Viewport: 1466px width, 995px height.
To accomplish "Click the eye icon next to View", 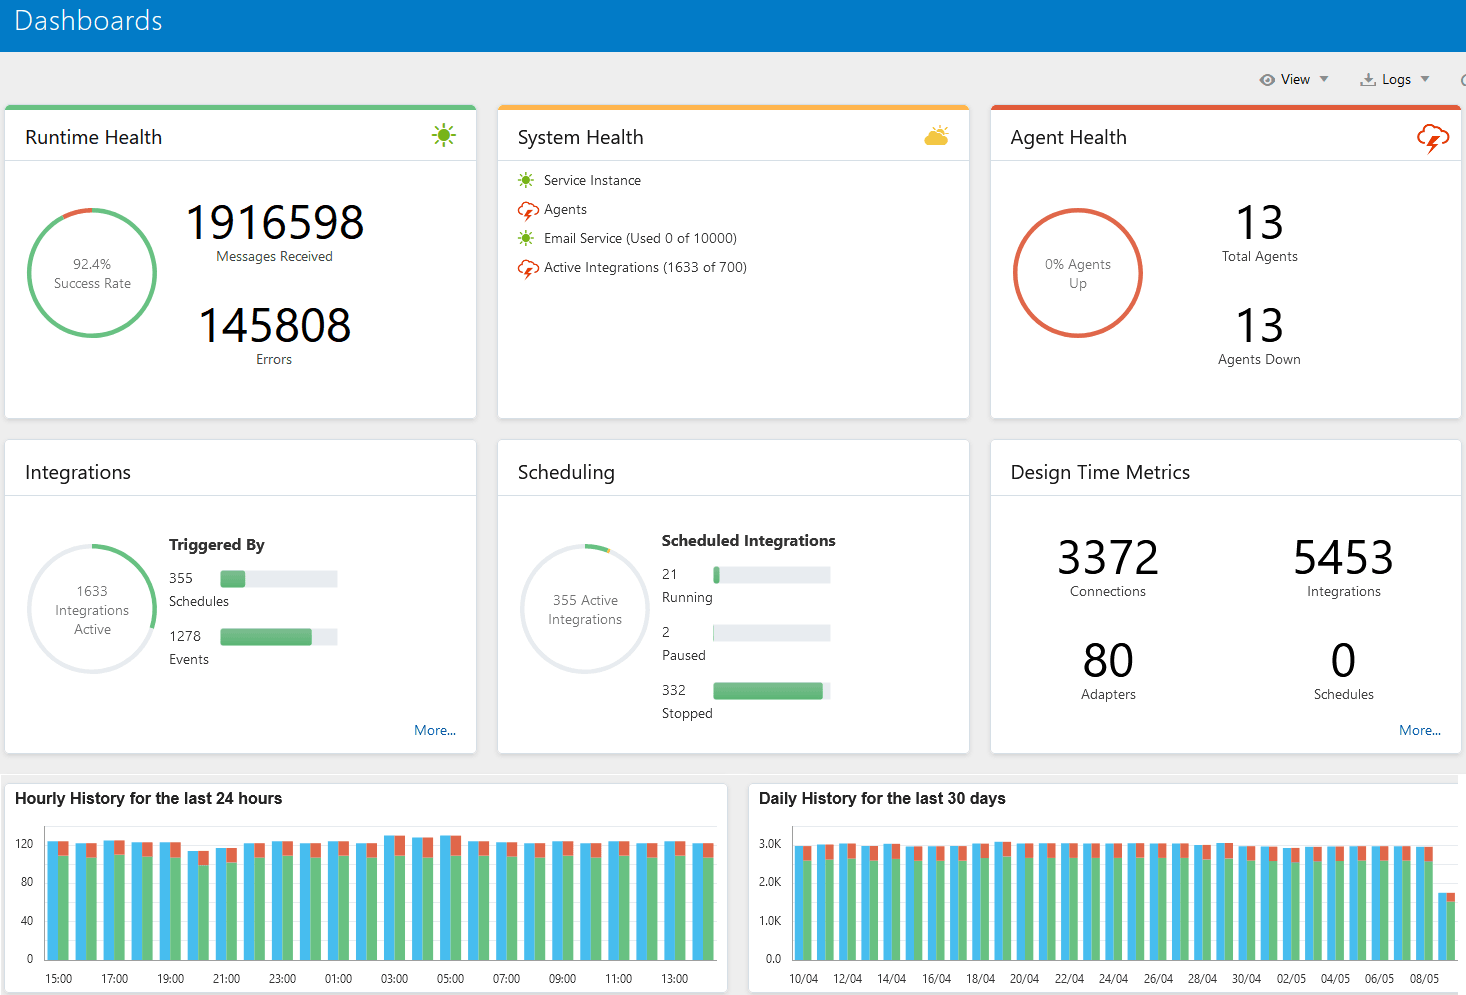I will point(1267,80).
